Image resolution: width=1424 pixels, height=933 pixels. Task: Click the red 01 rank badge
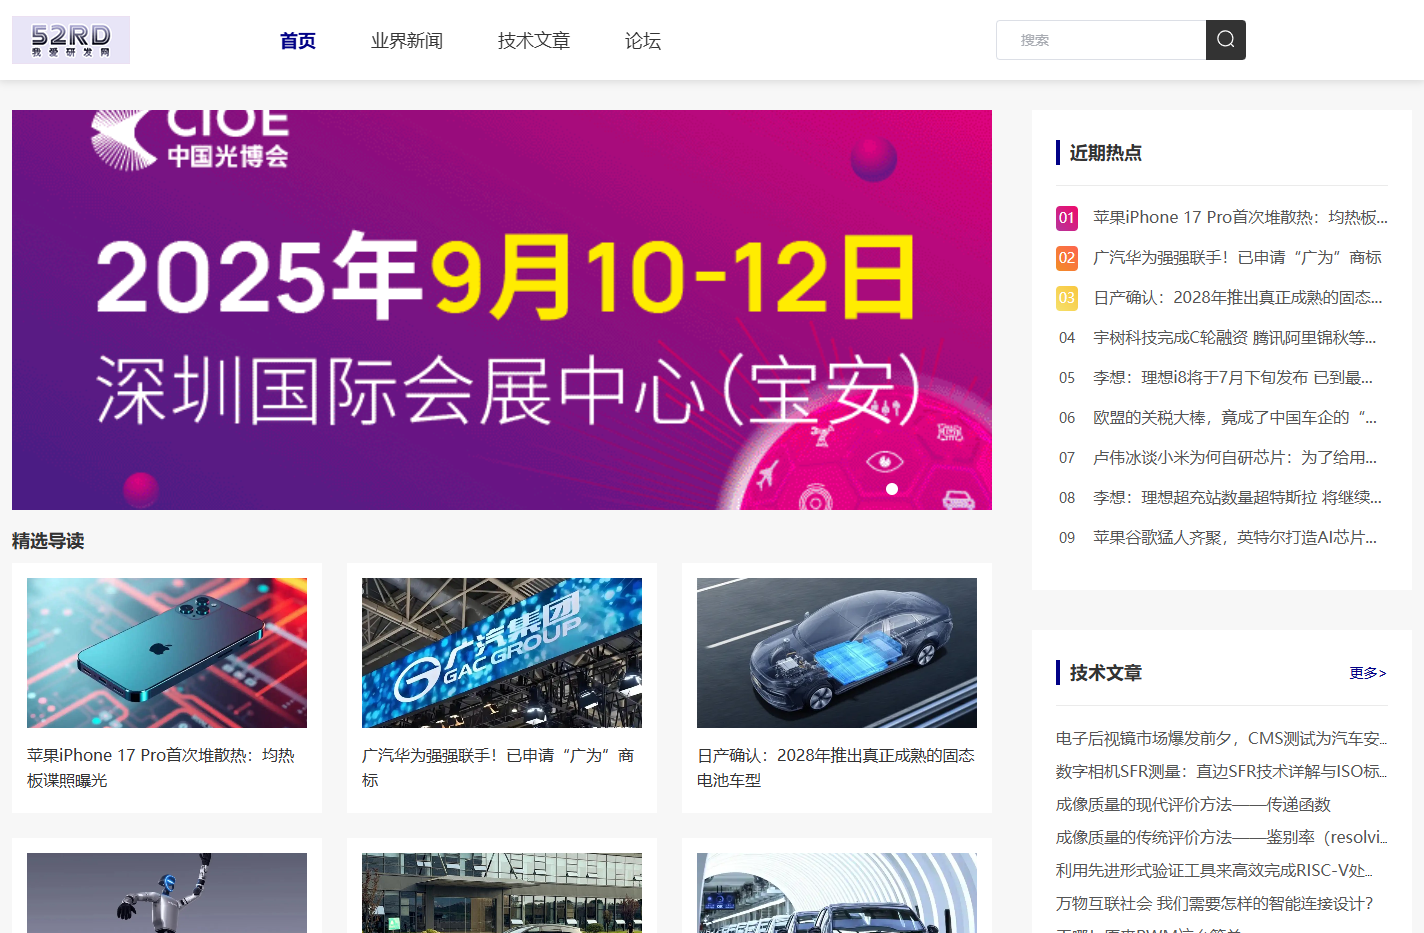click(x=1067, y=217)
